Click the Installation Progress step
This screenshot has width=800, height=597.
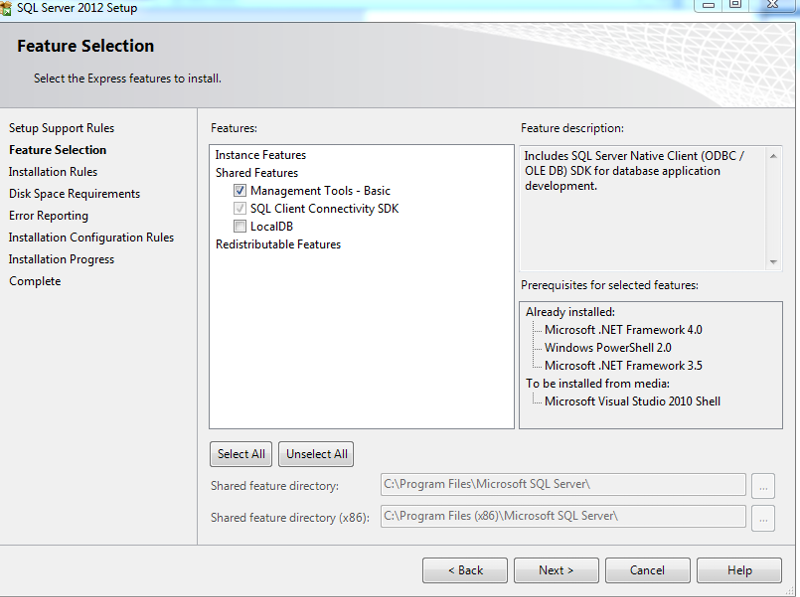click(x=61, y=260)
